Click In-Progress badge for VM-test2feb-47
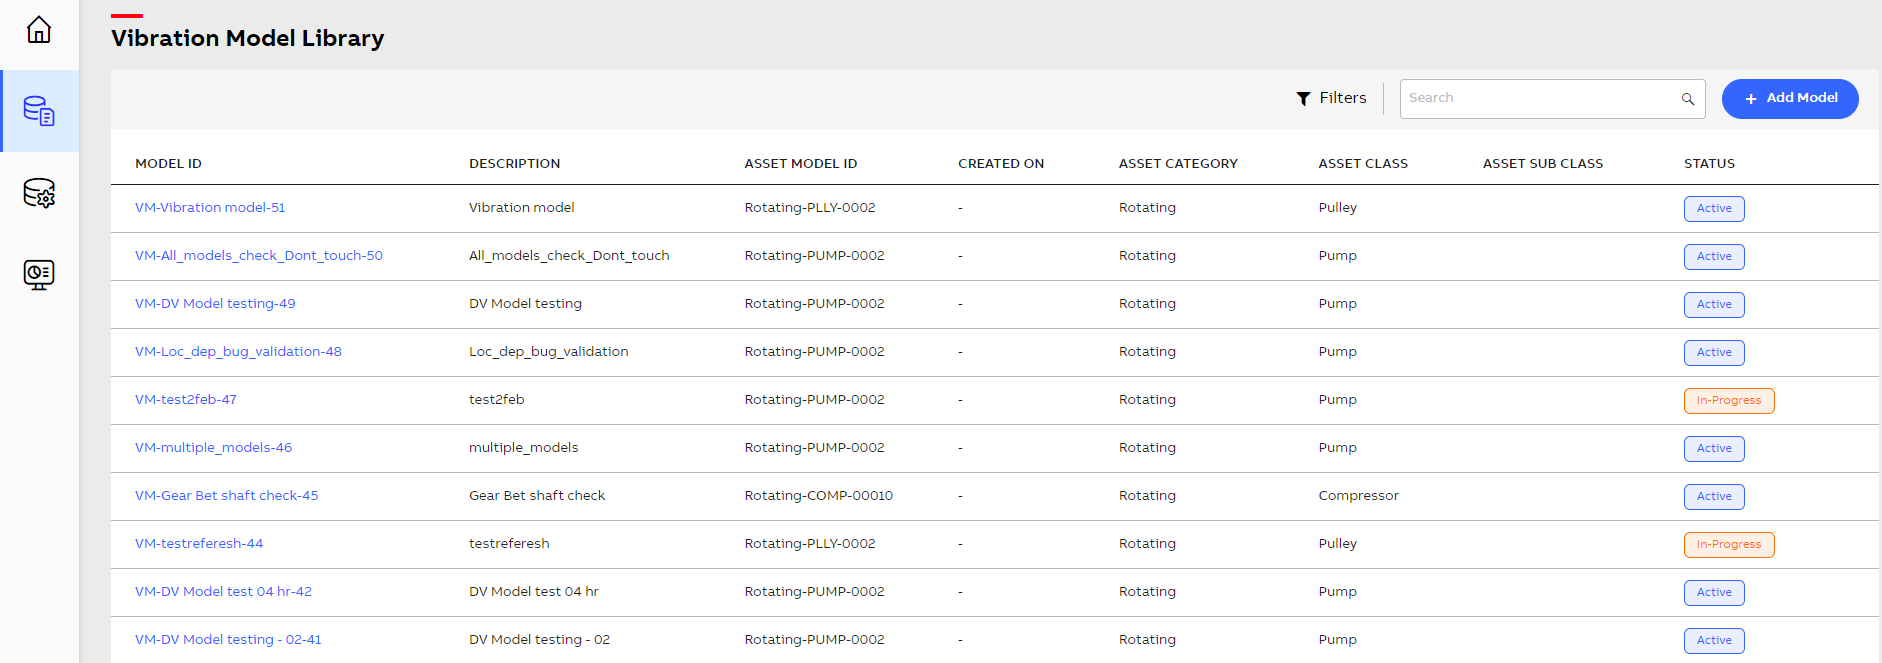The image size is (1882, 663). (x=1729, y=401)
